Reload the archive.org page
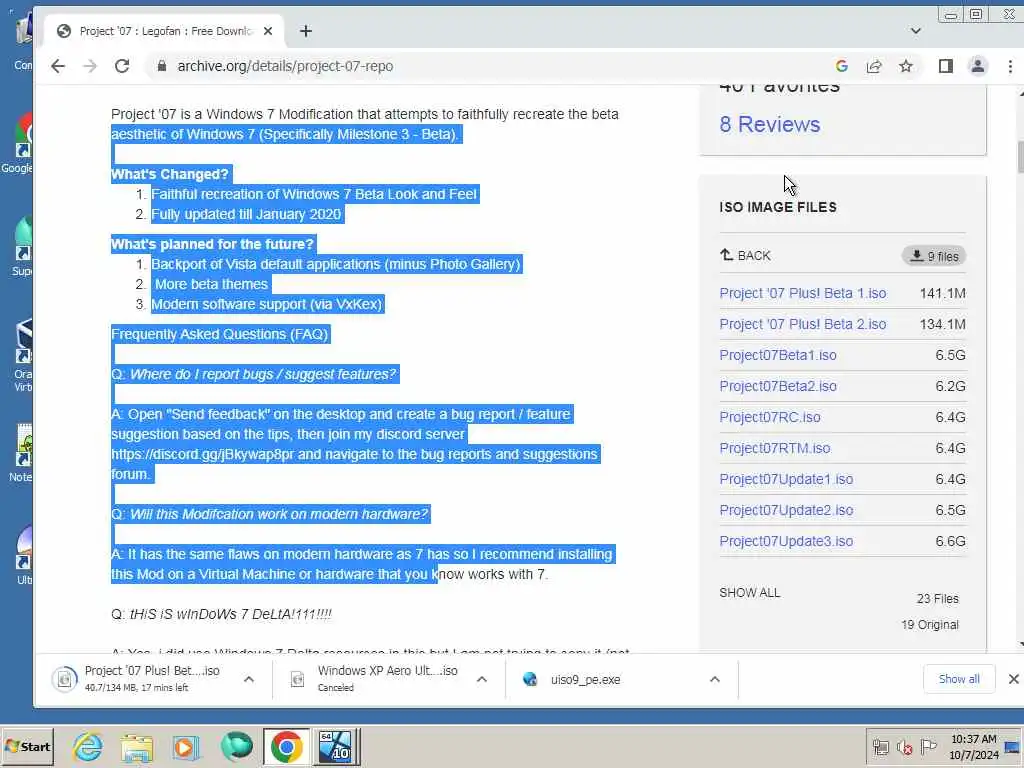The width and height of the screenshot is (1024, 768). (121, 66)
